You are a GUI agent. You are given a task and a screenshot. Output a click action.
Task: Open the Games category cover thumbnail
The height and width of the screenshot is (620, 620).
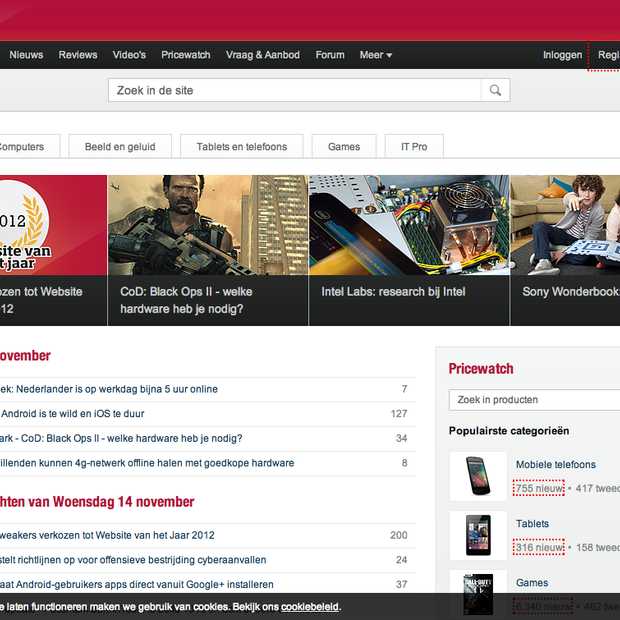(x=478, y=594)
